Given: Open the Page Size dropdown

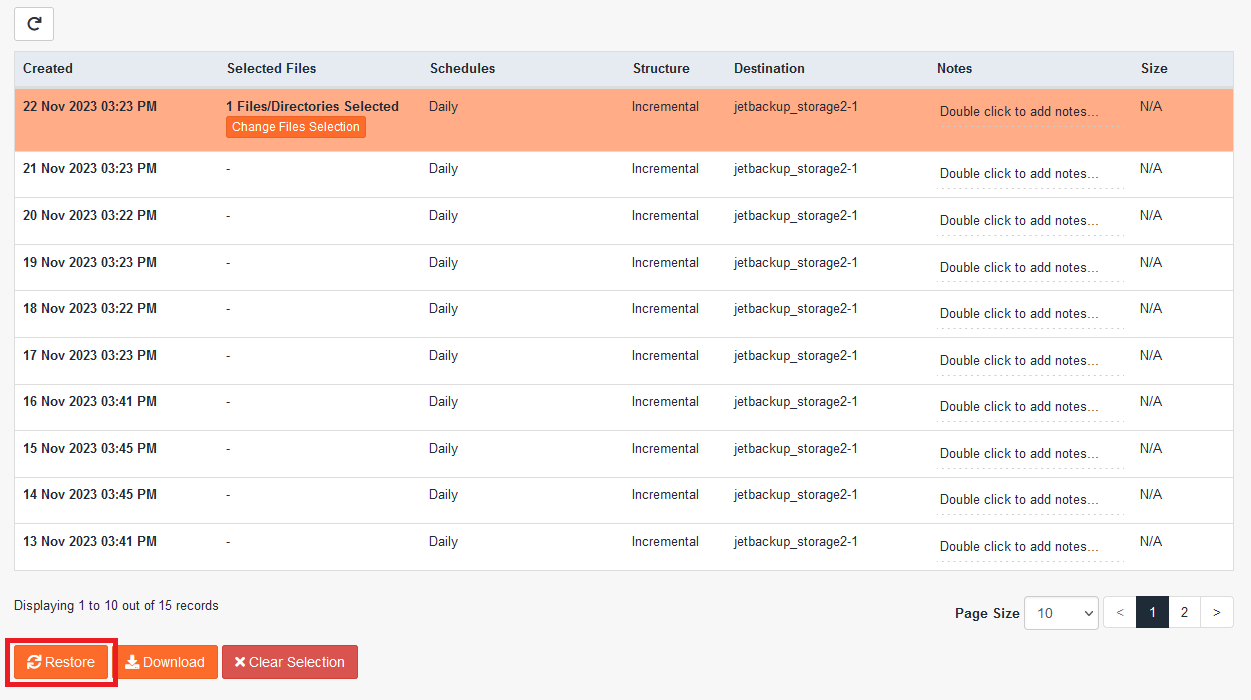Looking at the screenshot, I should (1060, 613).
